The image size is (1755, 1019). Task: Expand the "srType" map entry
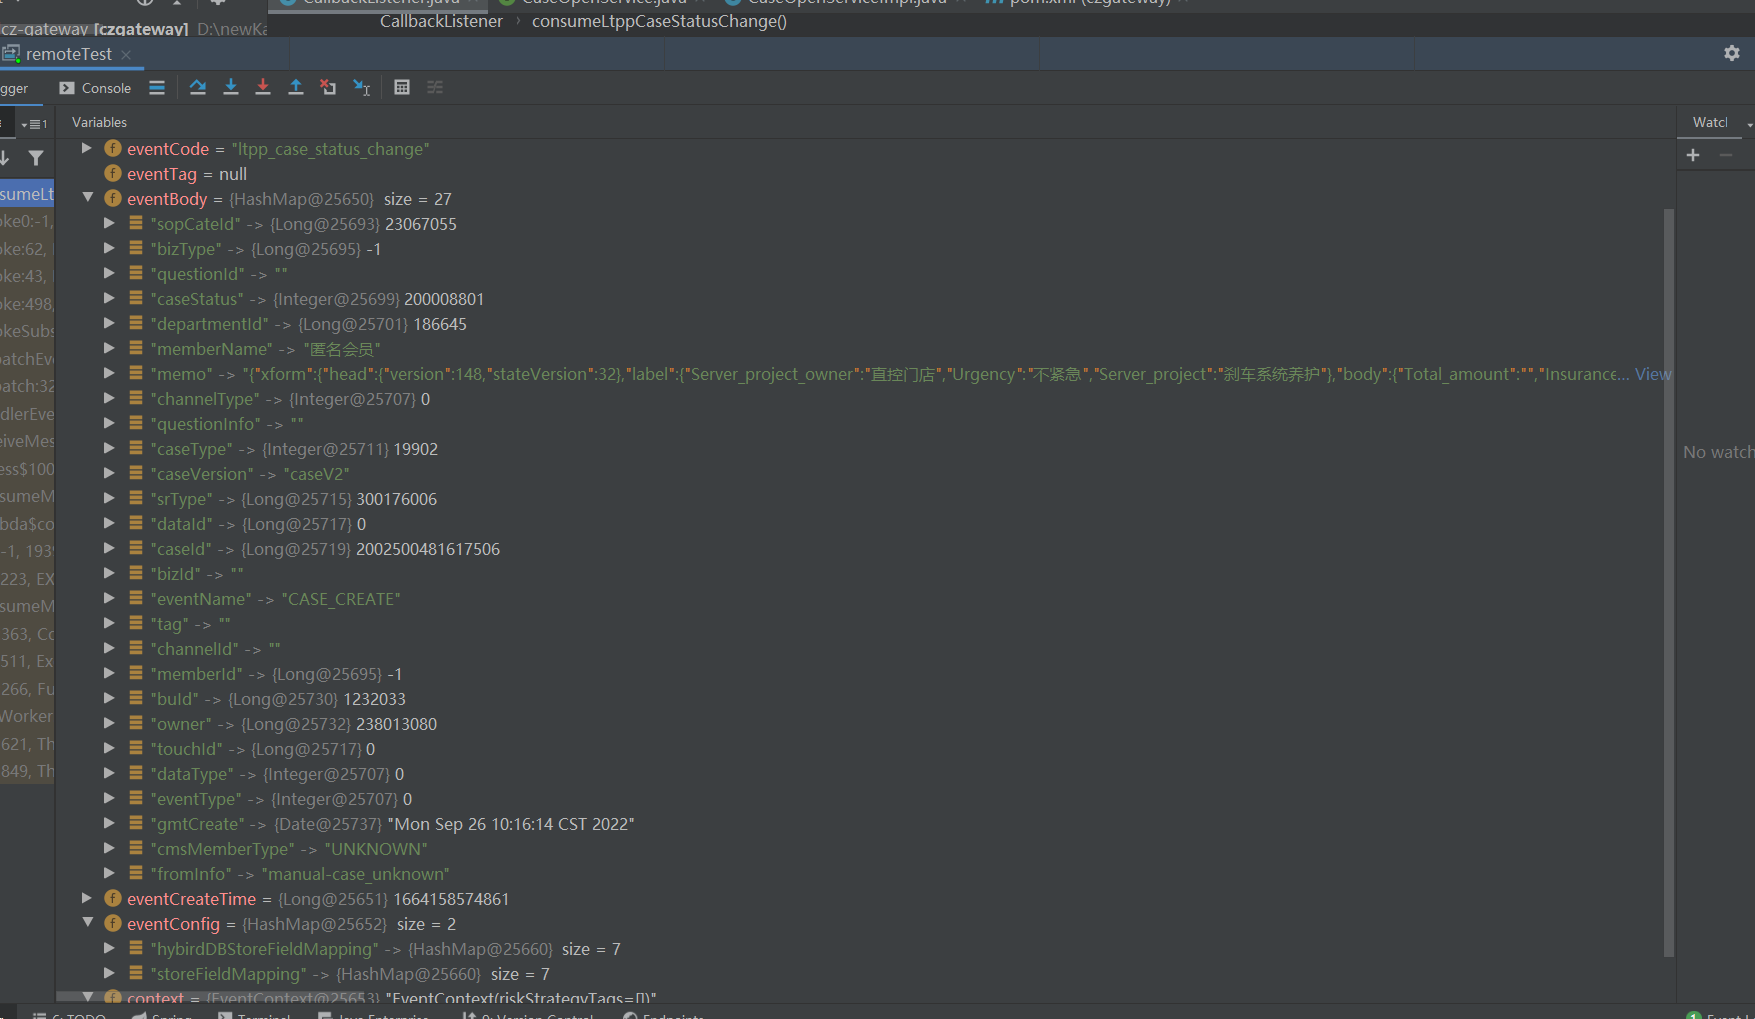point(110,498)
